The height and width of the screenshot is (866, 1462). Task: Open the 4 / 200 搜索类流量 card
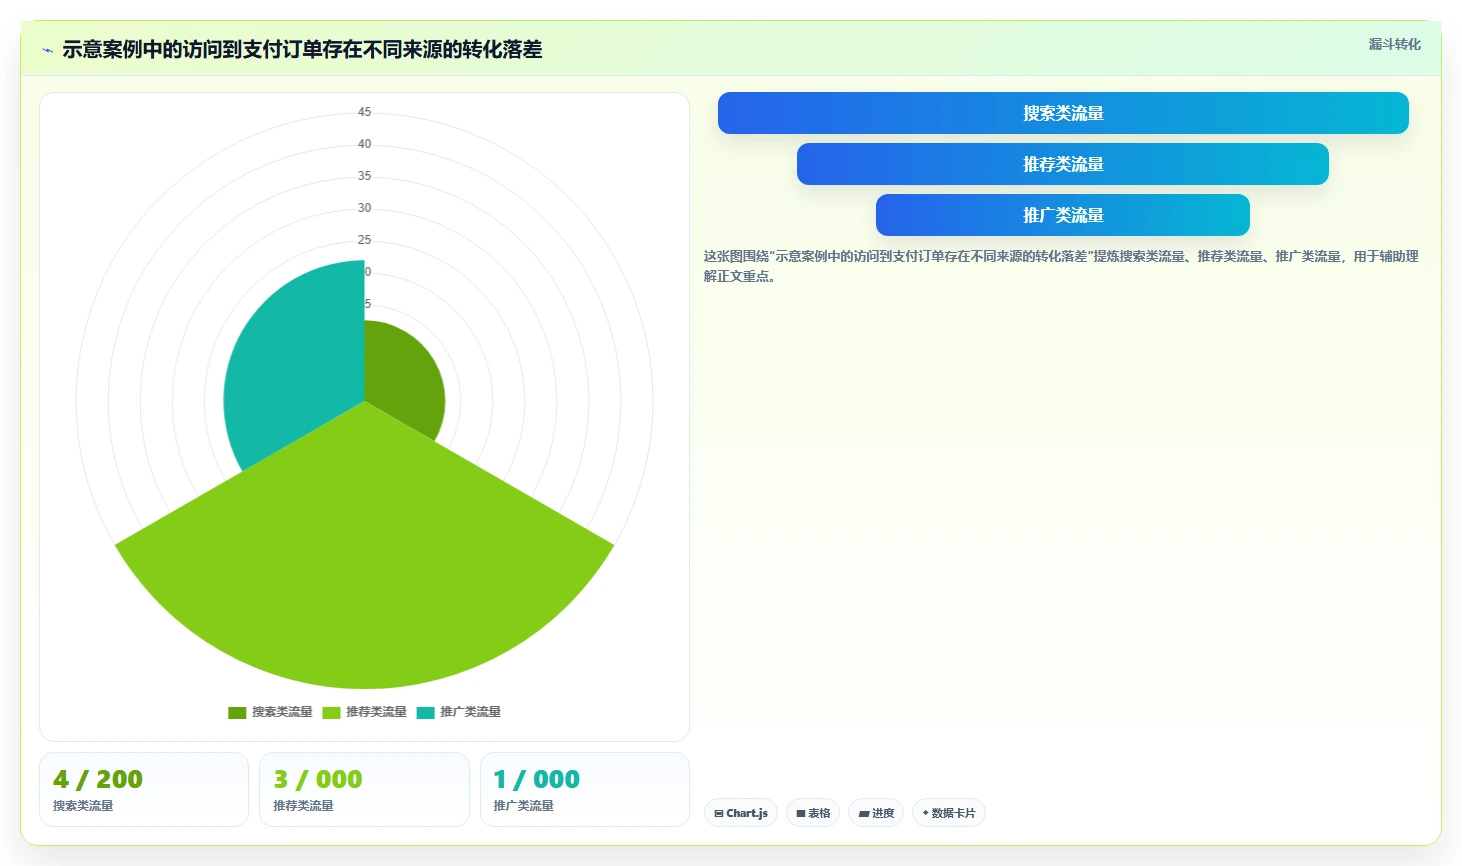[144, 790]
